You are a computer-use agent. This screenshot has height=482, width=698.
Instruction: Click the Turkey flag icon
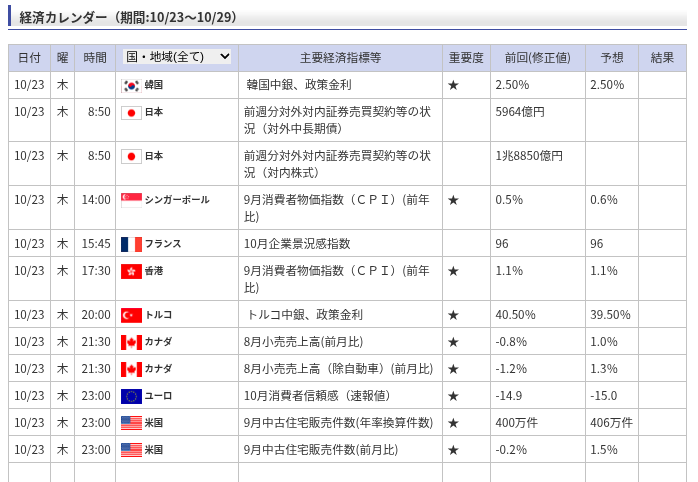131,315
